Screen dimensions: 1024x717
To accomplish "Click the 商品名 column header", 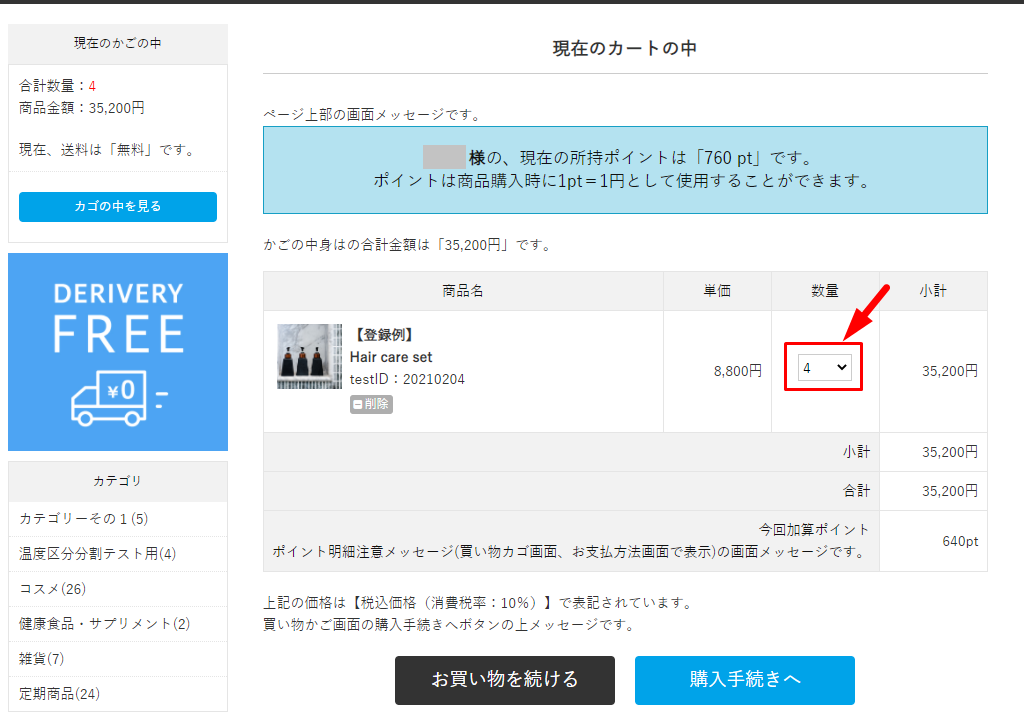I will [x=463, y=291].
